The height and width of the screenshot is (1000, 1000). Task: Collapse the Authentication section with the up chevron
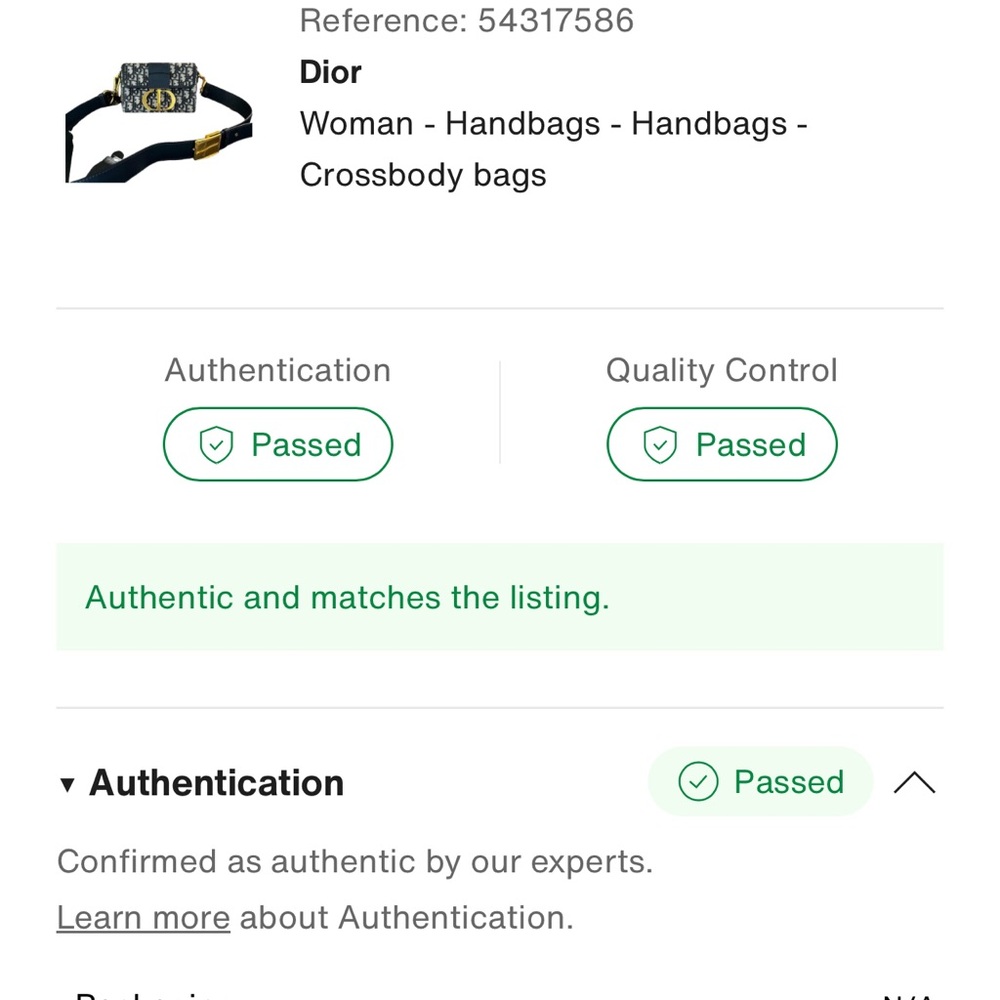(914, 783)
